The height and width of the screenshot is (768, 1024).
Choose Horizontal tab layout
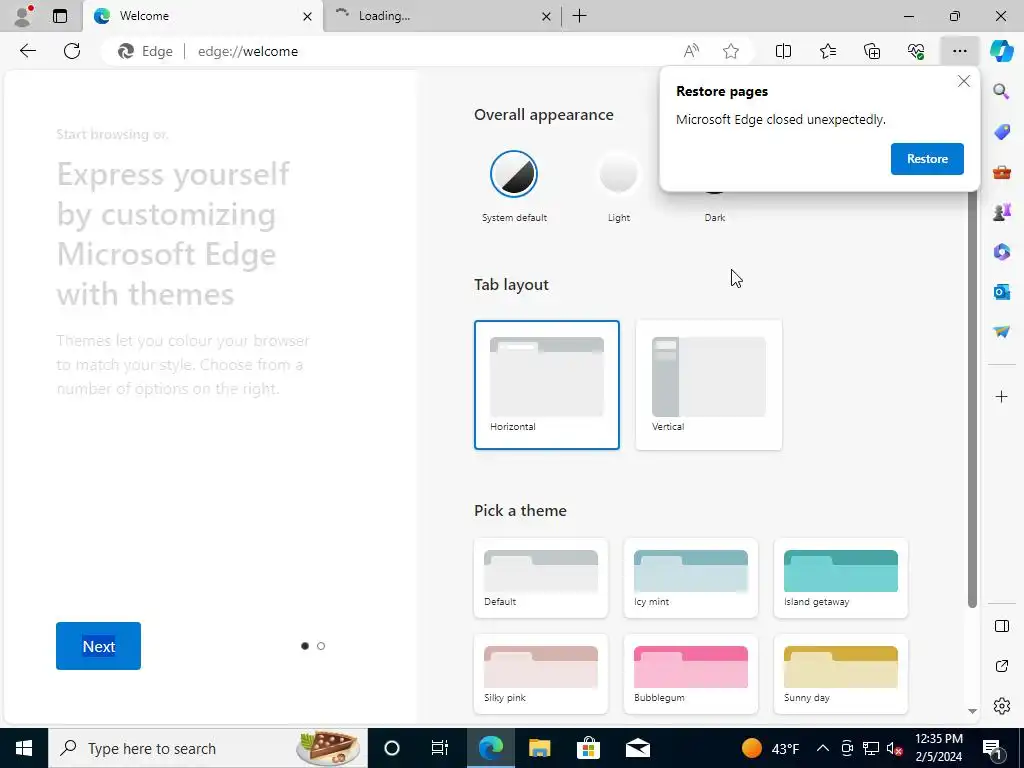coord(547,385)
